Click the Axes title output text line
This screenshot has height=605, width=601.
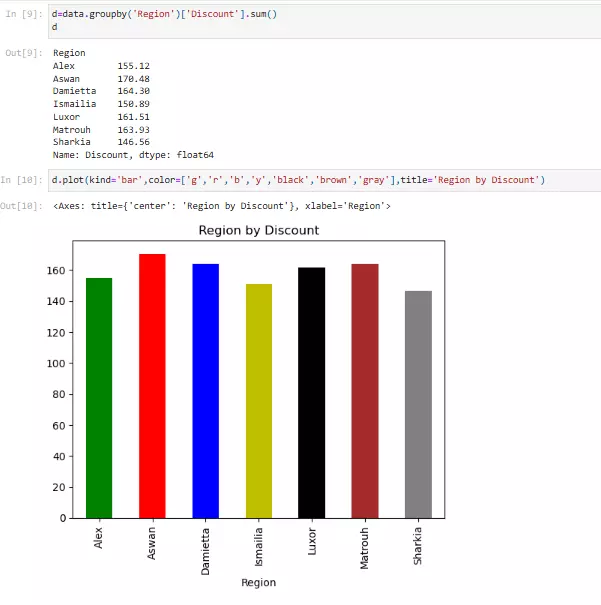[x=222, y=206]
